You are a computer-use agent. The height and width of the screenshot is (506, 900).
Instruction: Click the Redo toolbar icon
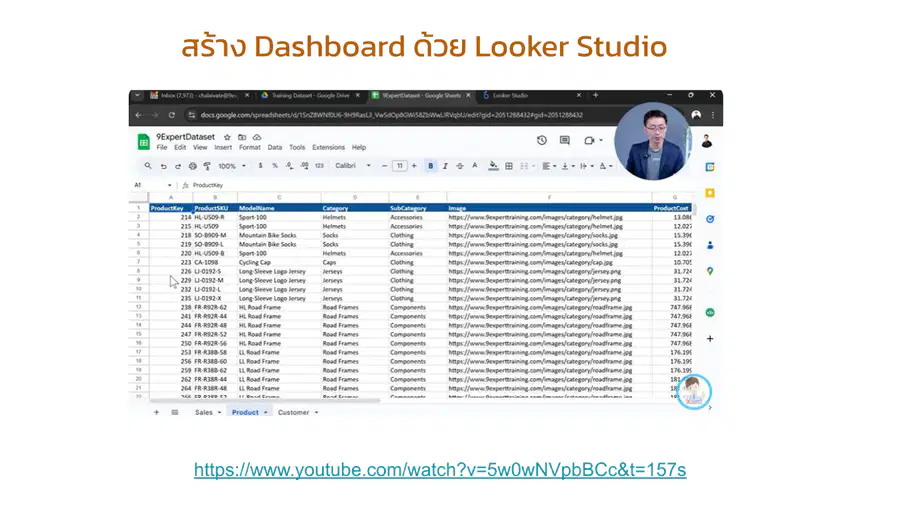click(x=178, y=166)
